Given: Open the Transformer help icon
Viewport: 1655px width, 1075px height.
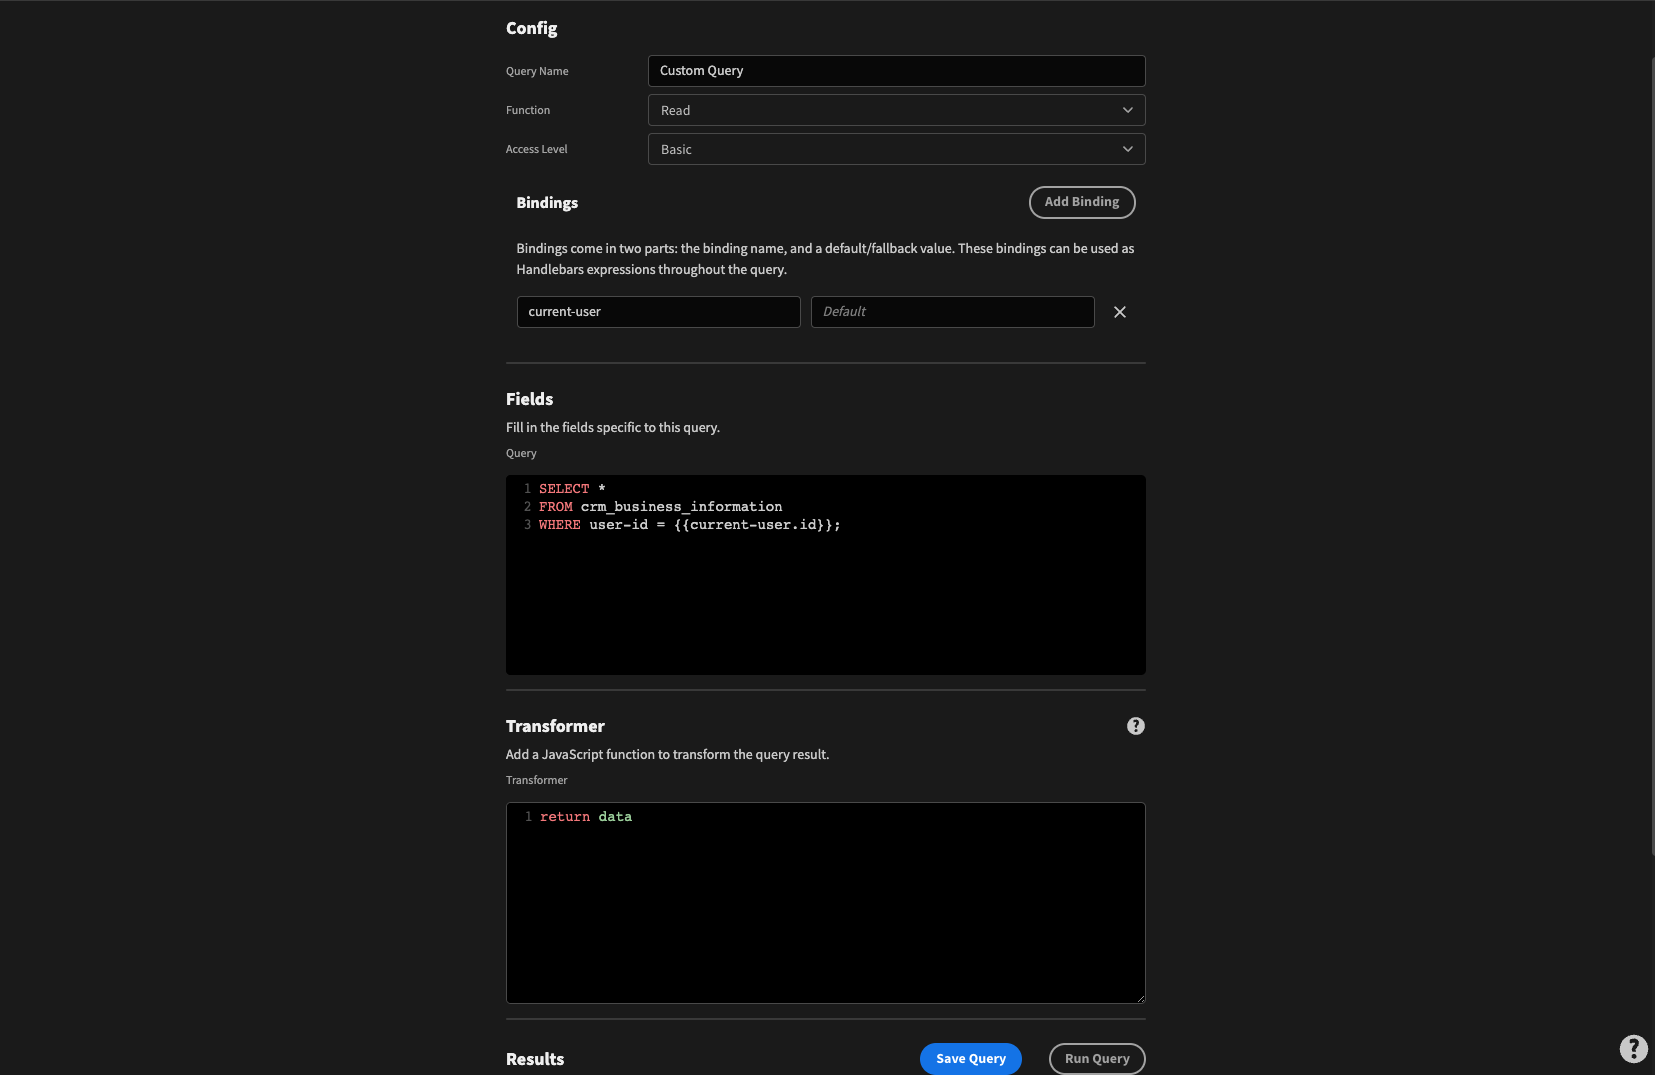Looking at the screenshot, I should [x=1135, y=726].
